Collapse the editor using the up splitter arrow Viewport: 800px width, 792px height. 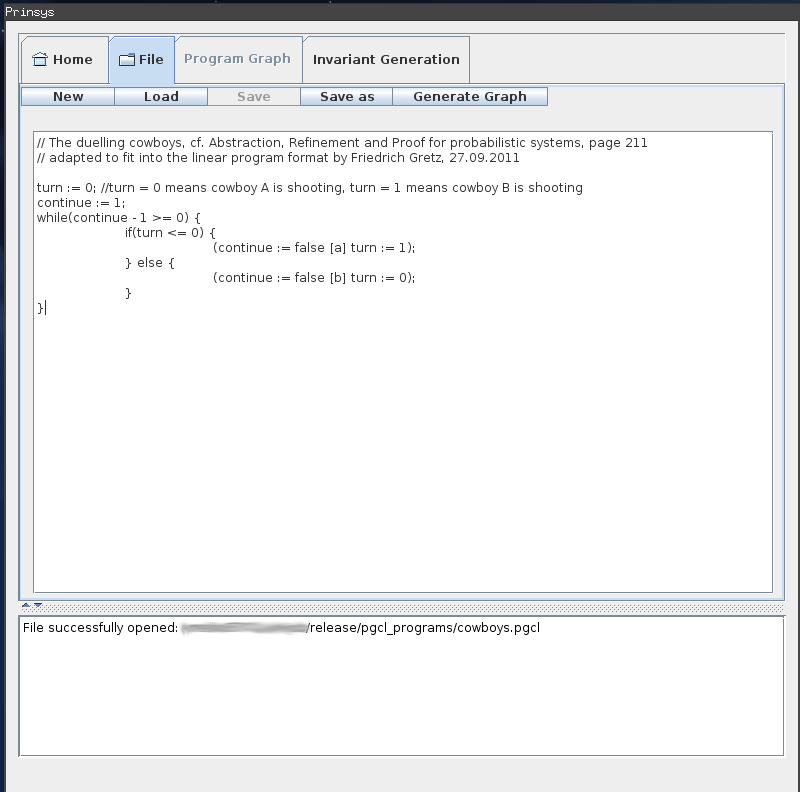pos(26,605)
